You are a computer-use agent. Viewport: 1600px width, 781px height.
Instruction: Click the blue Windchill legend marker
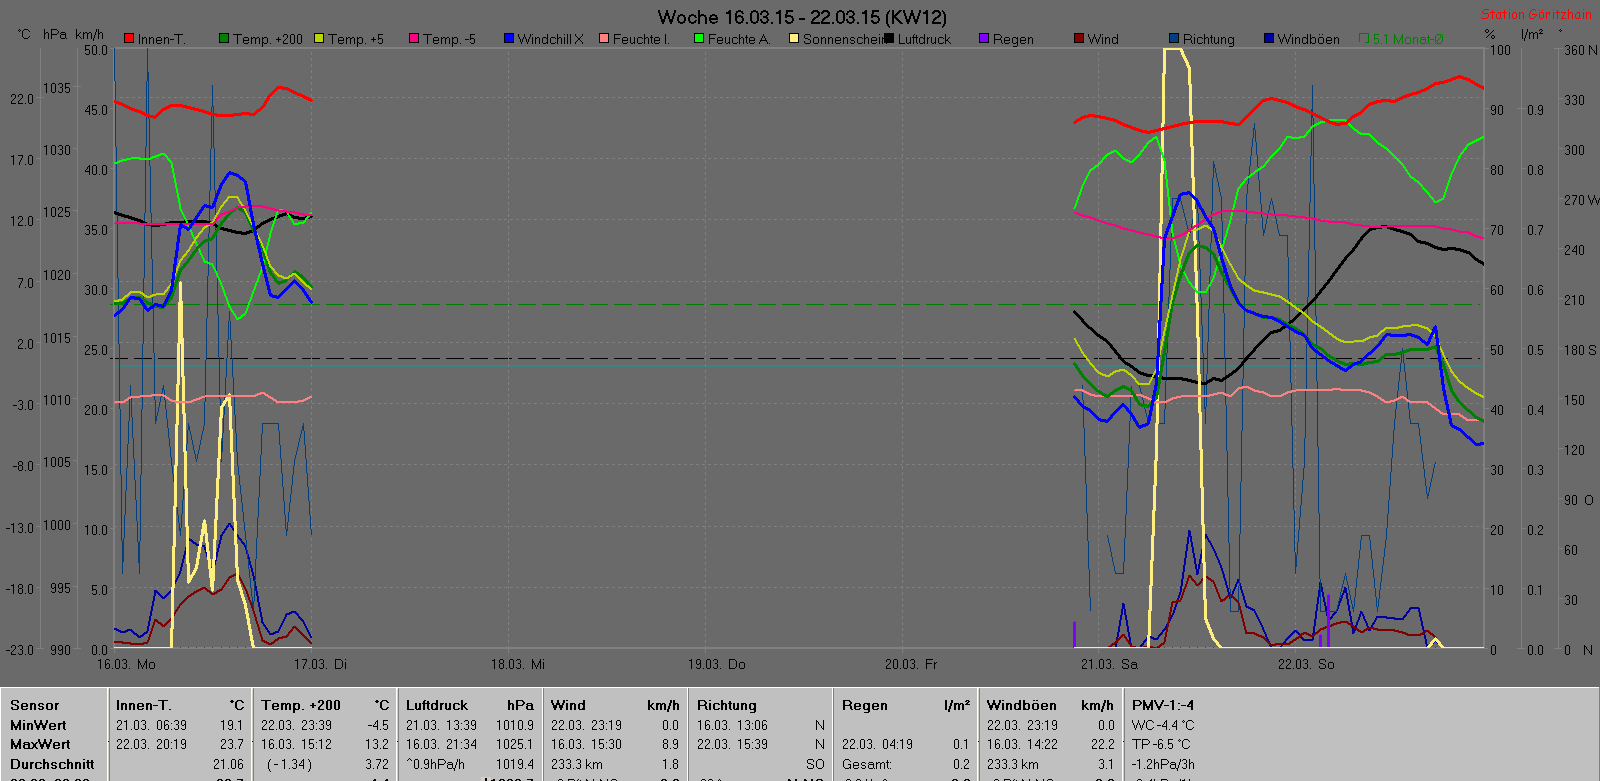509,39
